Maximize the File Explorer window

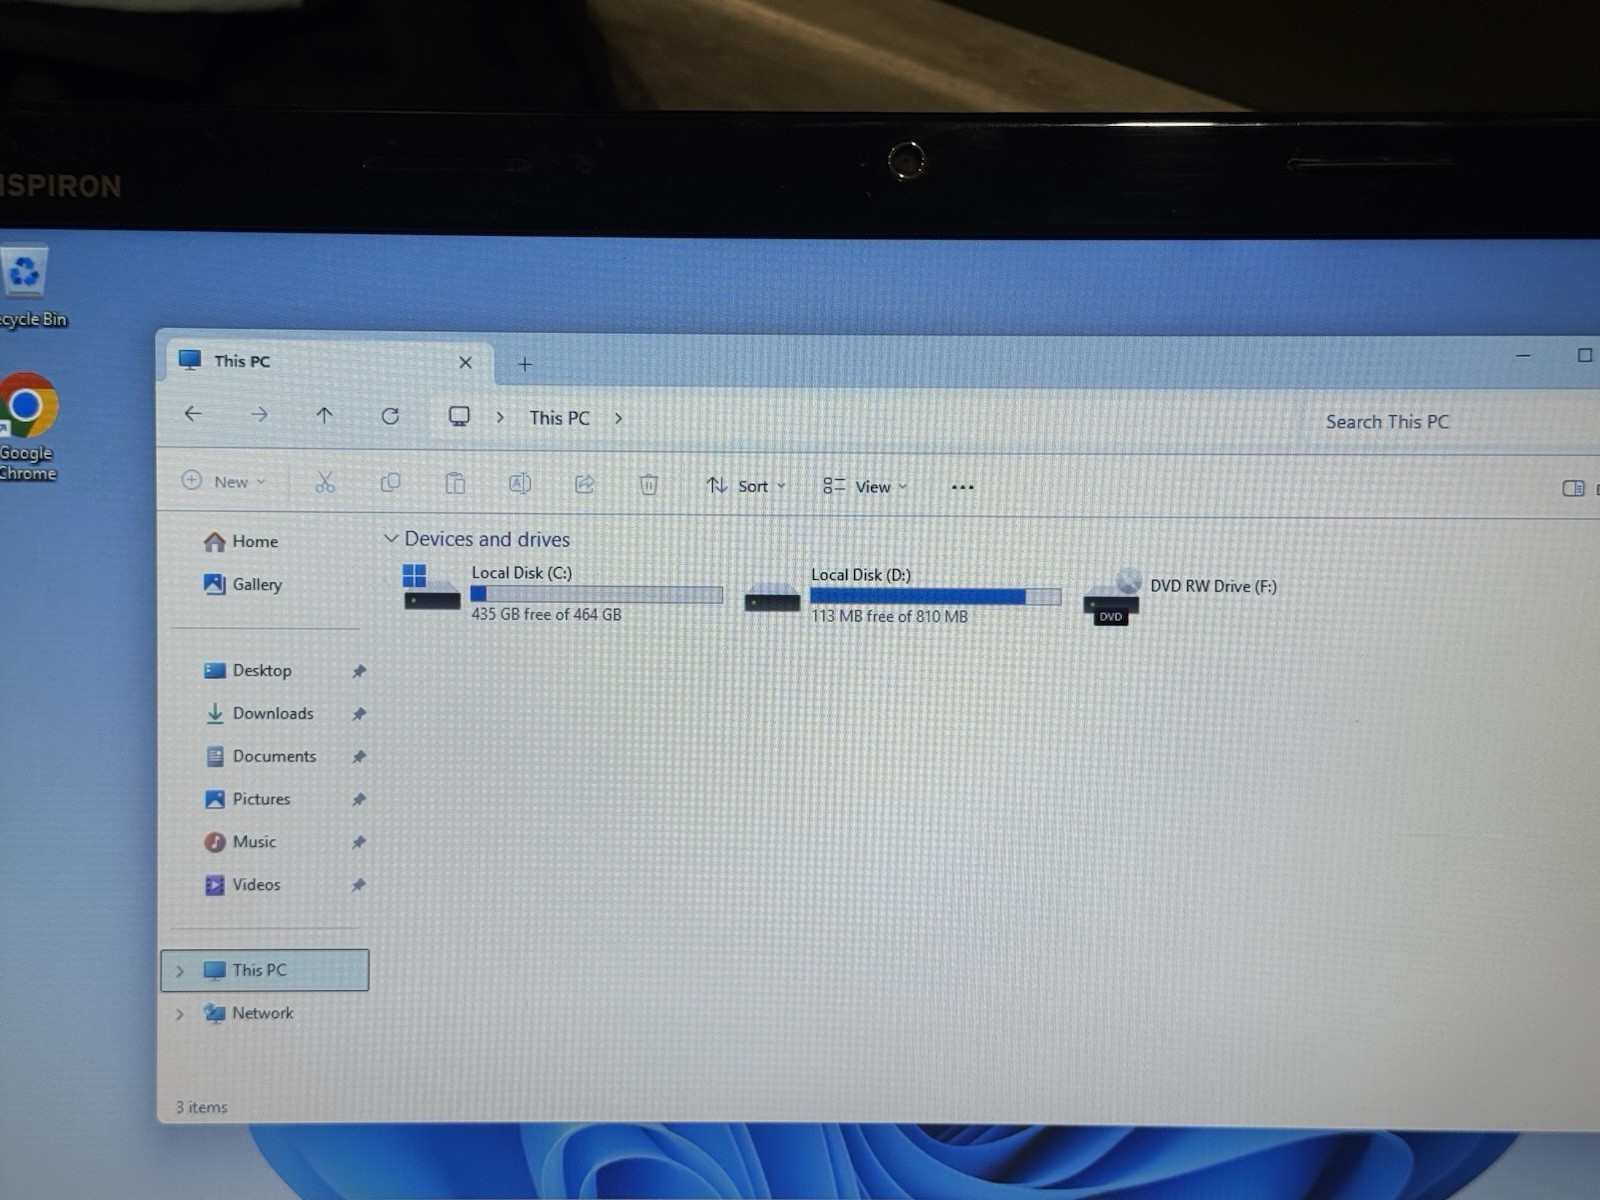tap(1585, 355)
